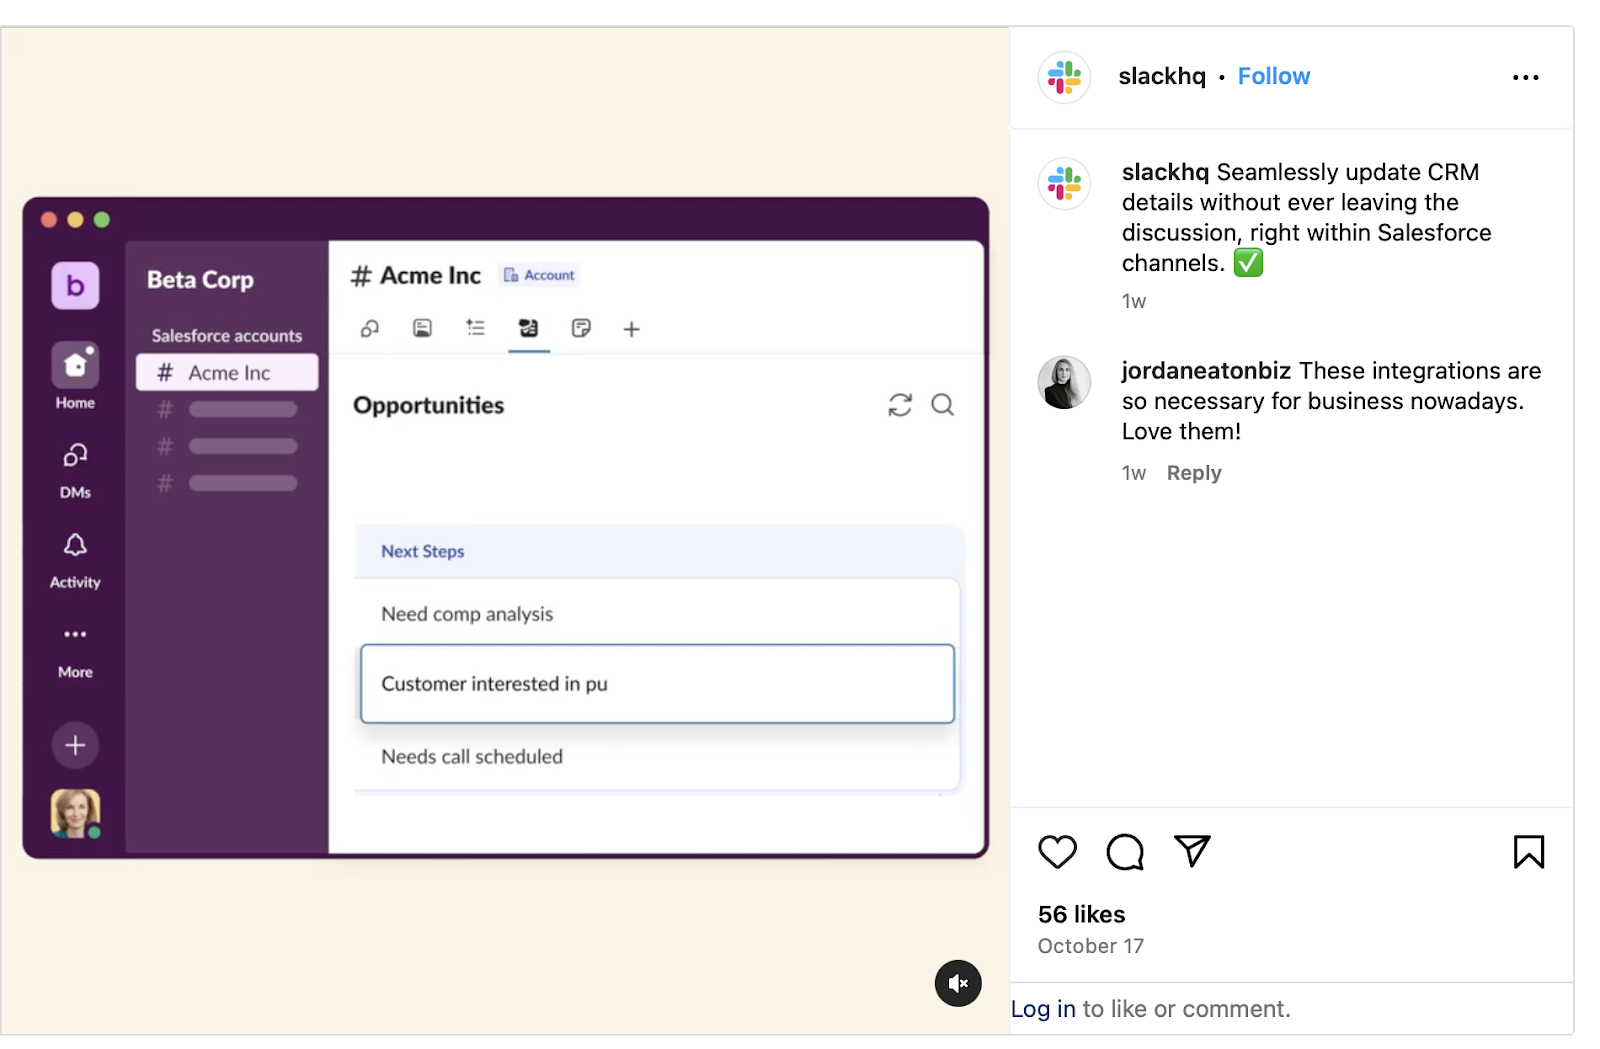
Task: Open comments with the speech bubble icon
Action: click(1125, 852)
